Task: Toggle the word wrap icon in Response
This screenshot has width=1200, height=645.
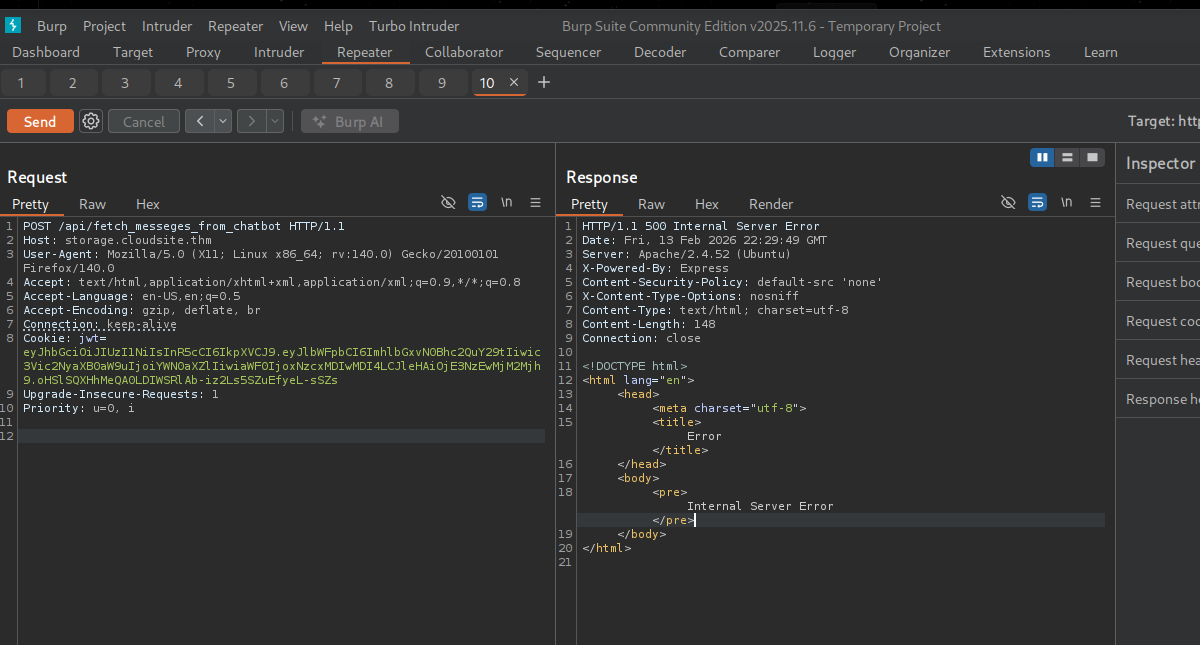Action: coord(1037,202)
